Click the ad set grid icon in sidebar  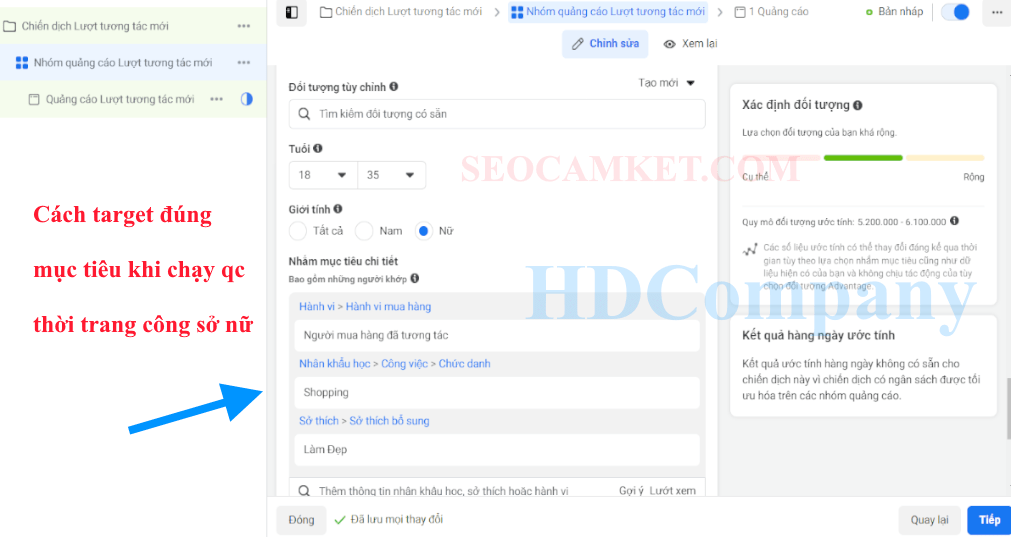click(x=22, y=63)
